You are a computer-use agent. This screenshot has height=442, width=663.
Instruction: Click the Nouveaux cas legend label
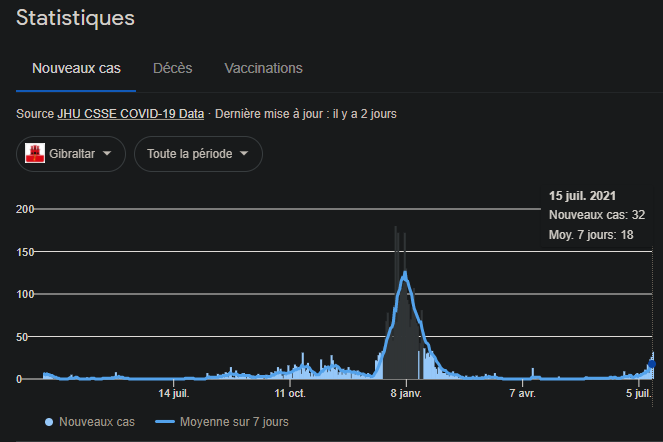[x=97, y=422]
